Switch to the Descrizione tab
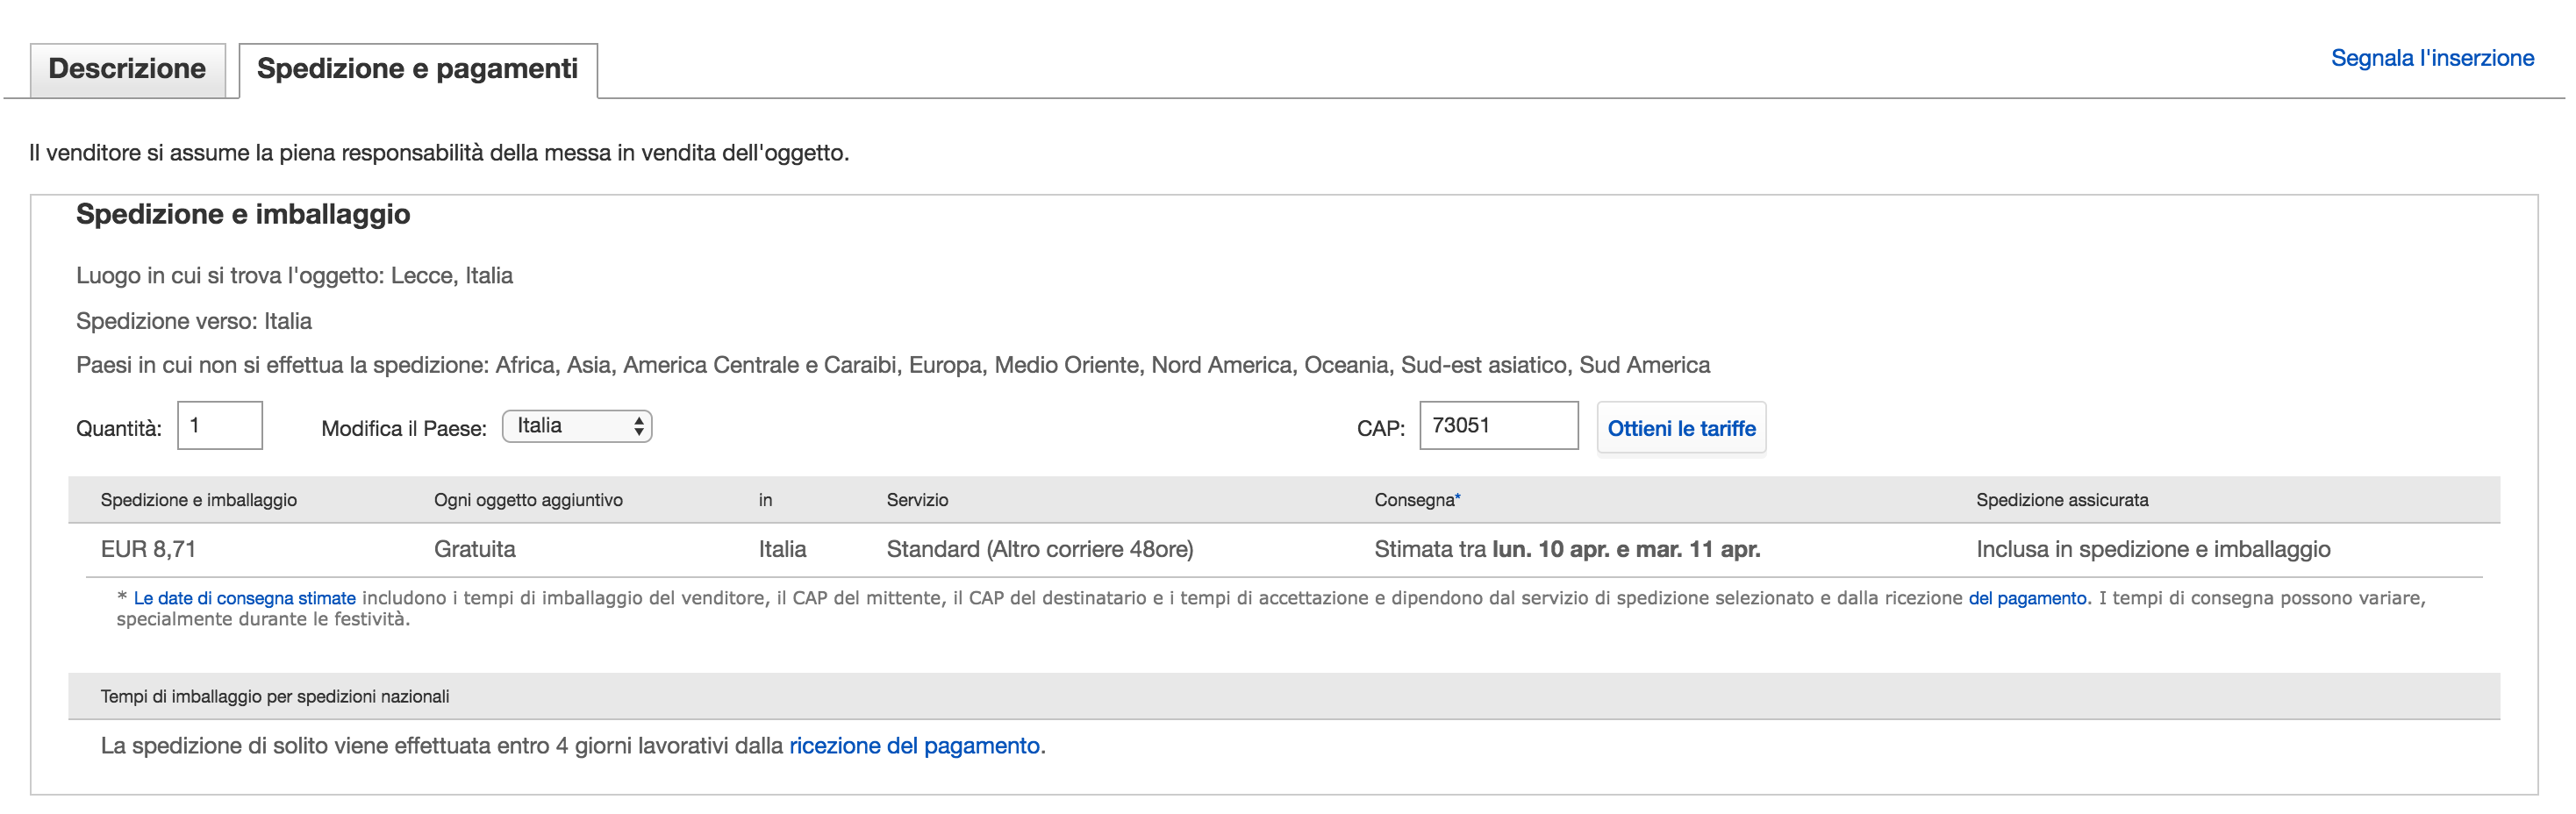Viewport: 2576px width, 814px height. [127, 69]
